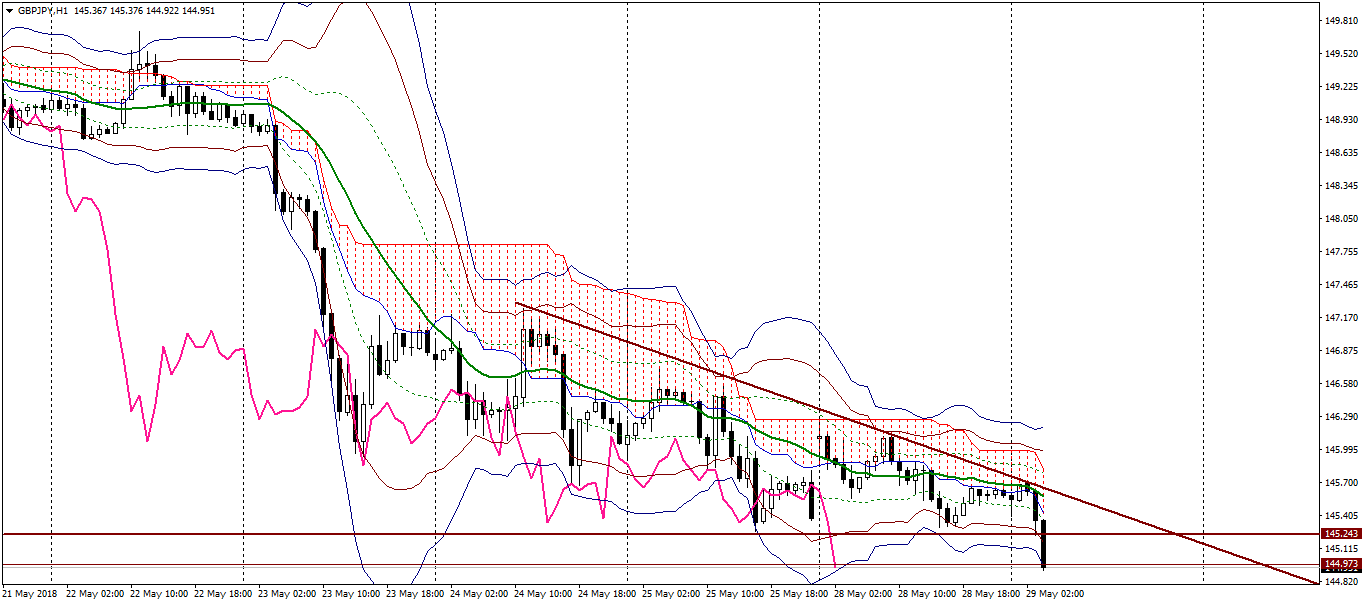This screenshot has width=1362, height=605.
Task: Click the 25 May 10:00 time label
Action: [x=733, y=594]
